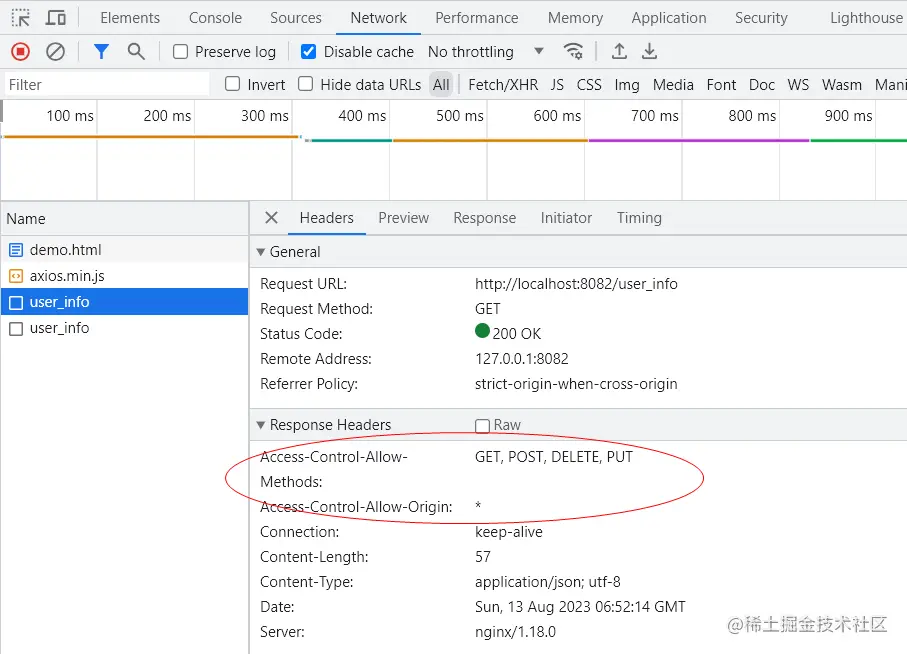The width and height of the screenshot is (907, 654).
Task: Clear the network log
Action: pos(56,52)
